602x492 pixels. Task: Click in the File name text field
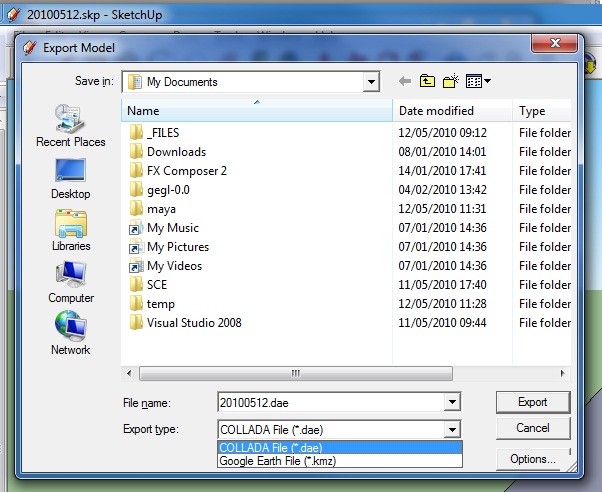pyautogui.click(x=330, y=402)
